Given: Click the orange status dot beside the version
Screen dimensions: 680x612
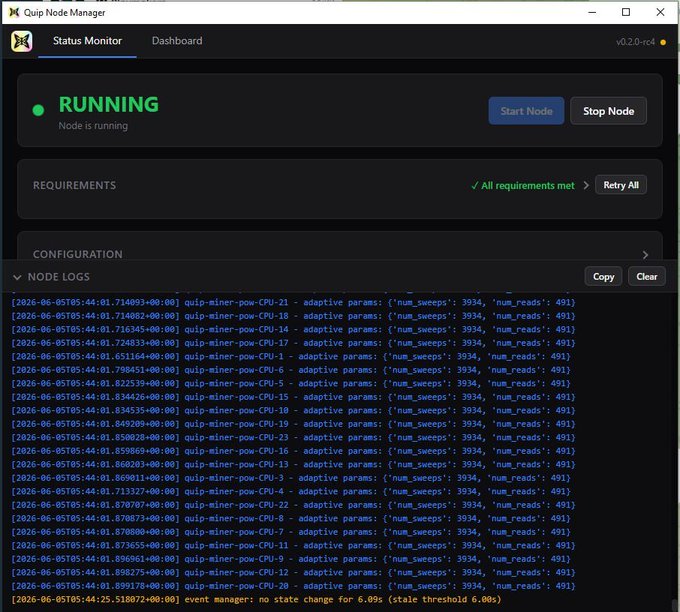Looking at the screenshot, I should click(663, 43).
